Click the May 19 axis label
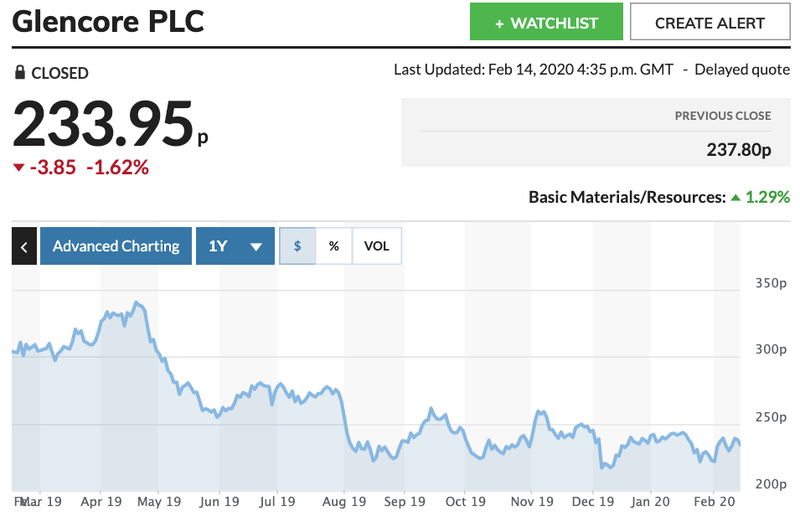The height and width of the screenshot is (517, 800). [159, 502]
